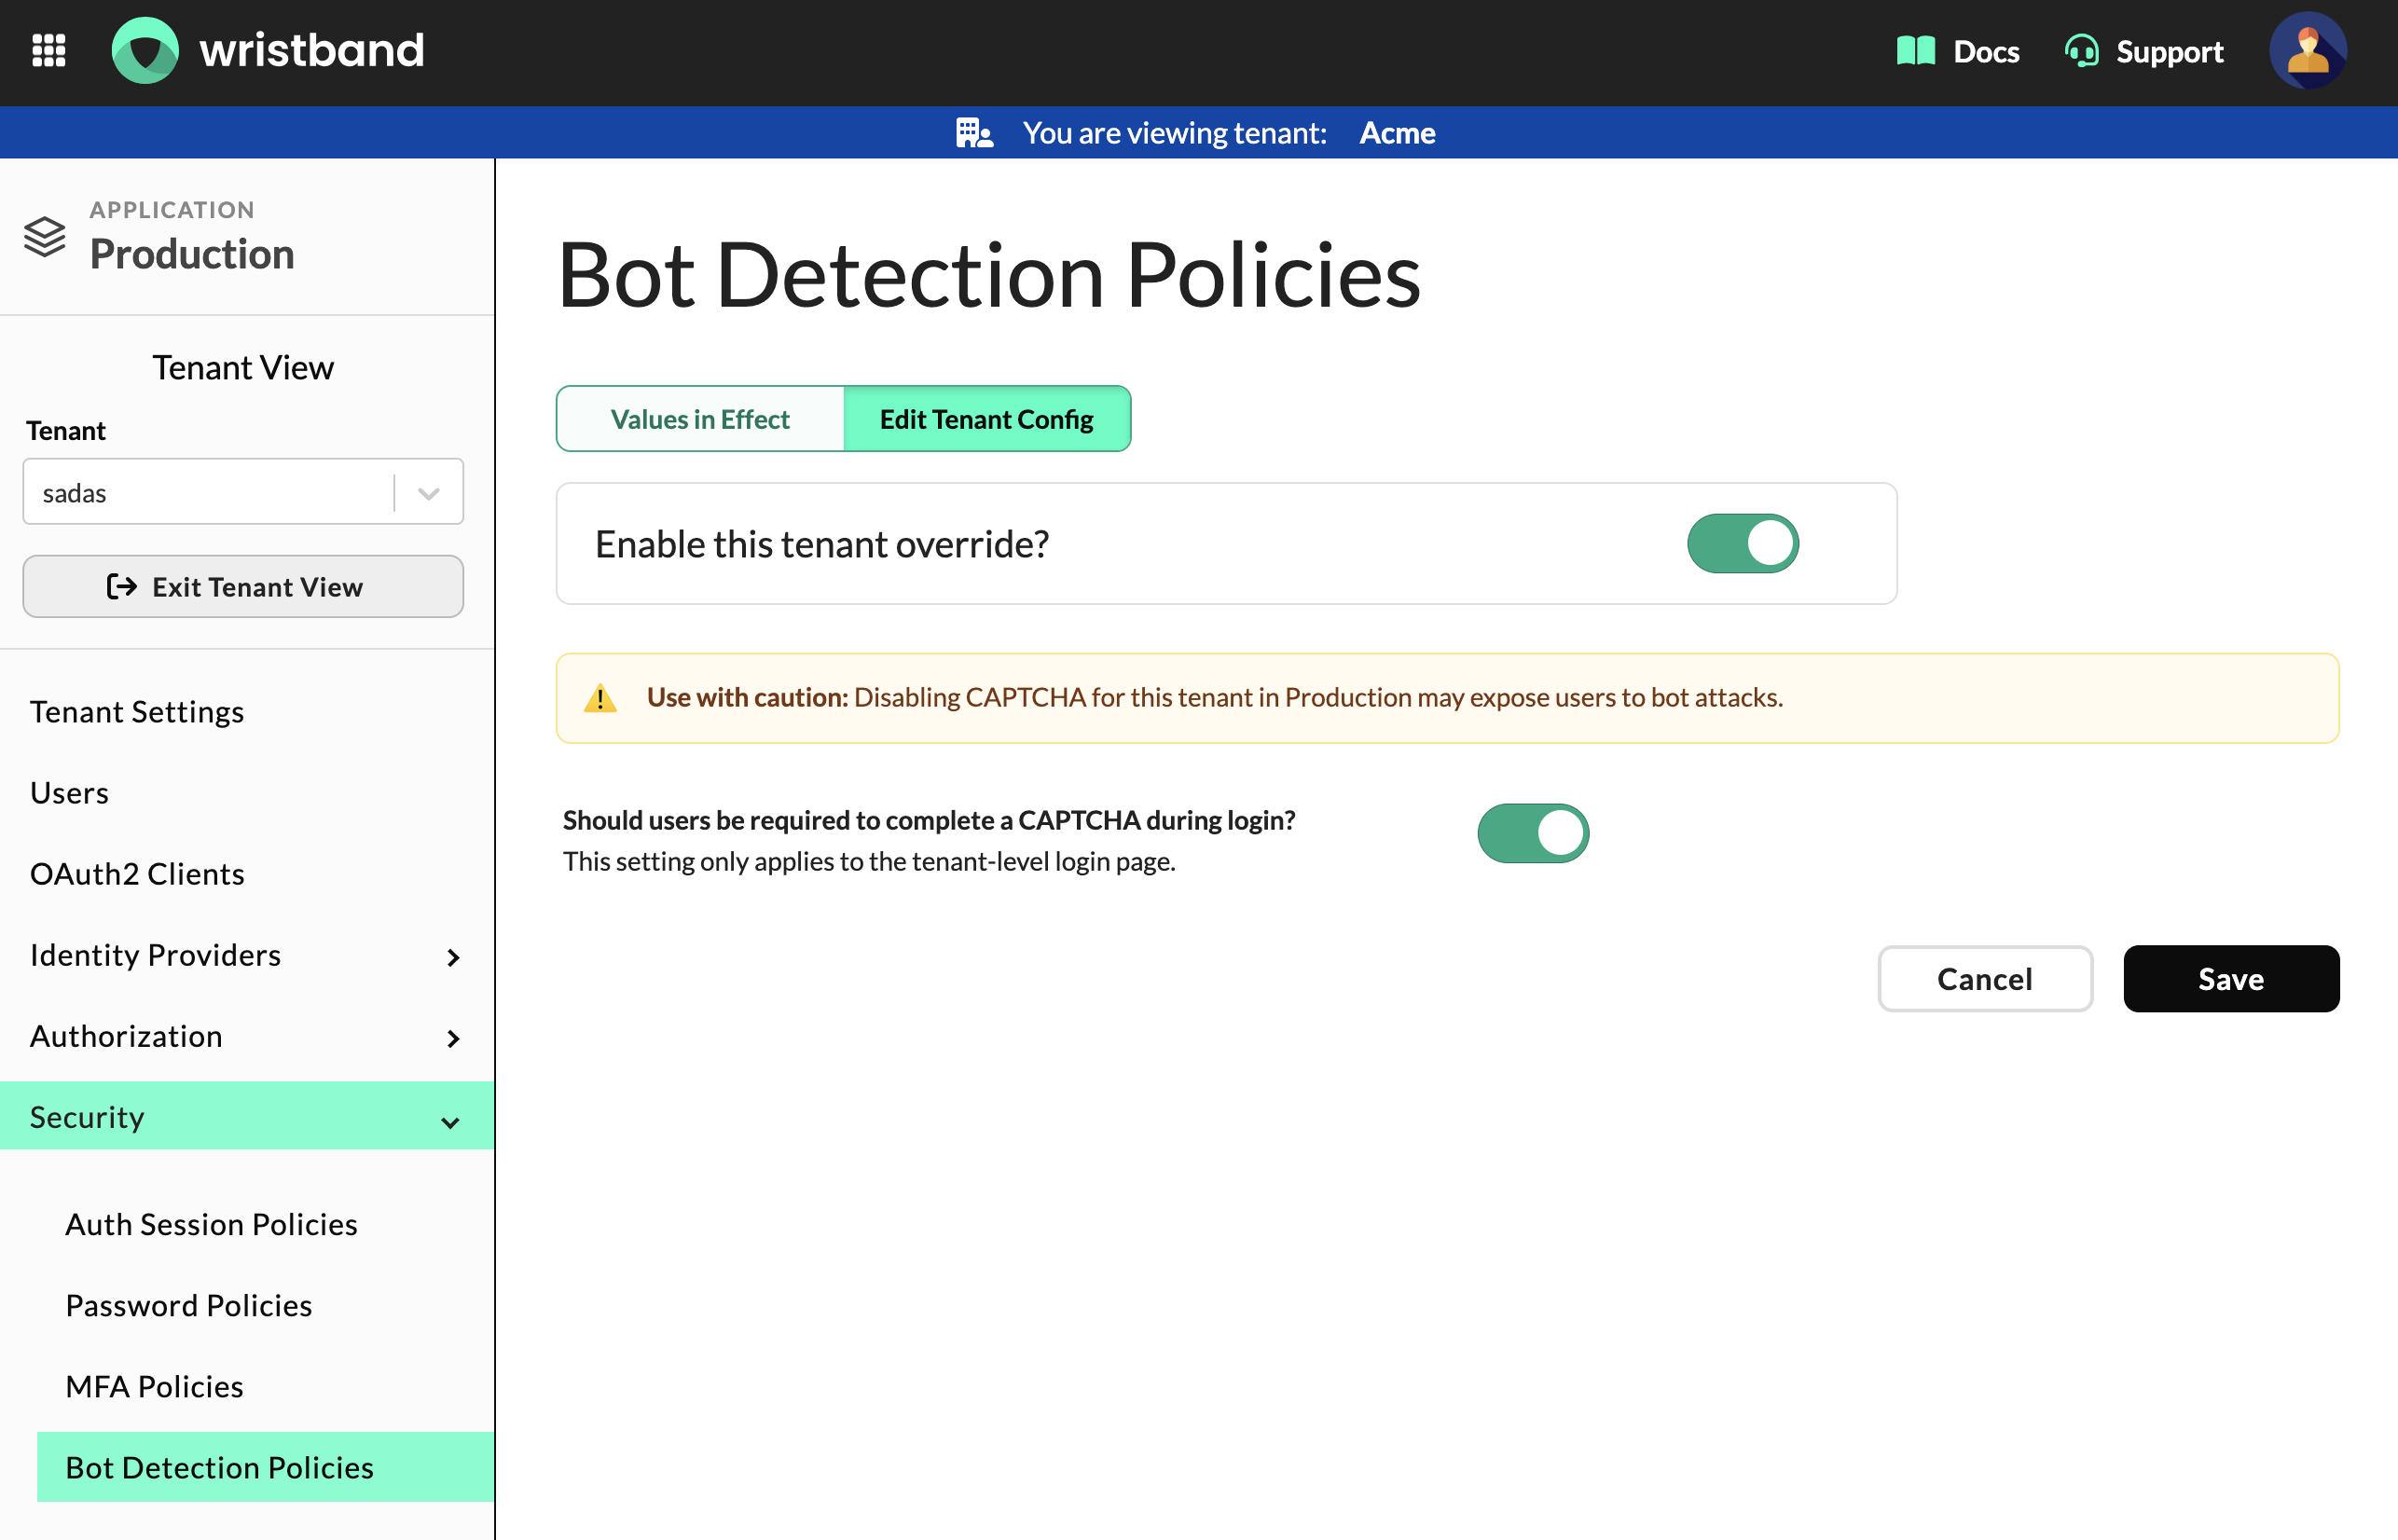Click the Cancel button

tap(1985, 979)
